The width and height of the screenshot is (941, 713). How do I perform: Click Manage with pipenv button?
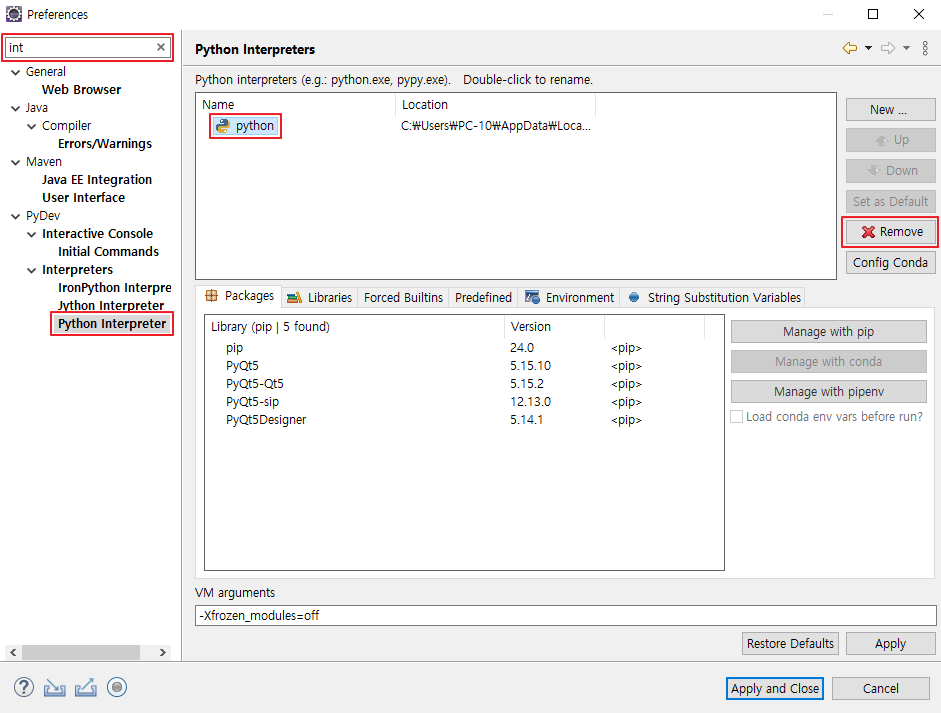point(828,391)
